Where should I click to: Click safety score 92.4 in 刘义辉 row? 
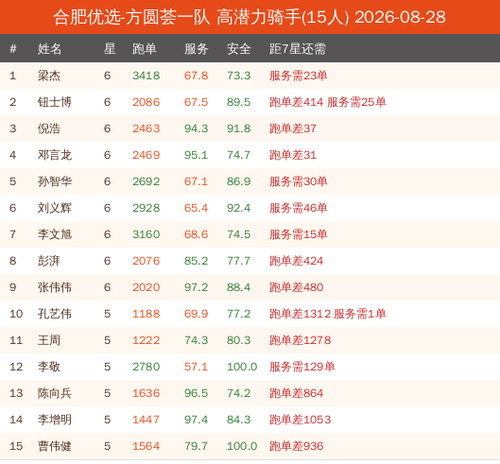point(239,208)
